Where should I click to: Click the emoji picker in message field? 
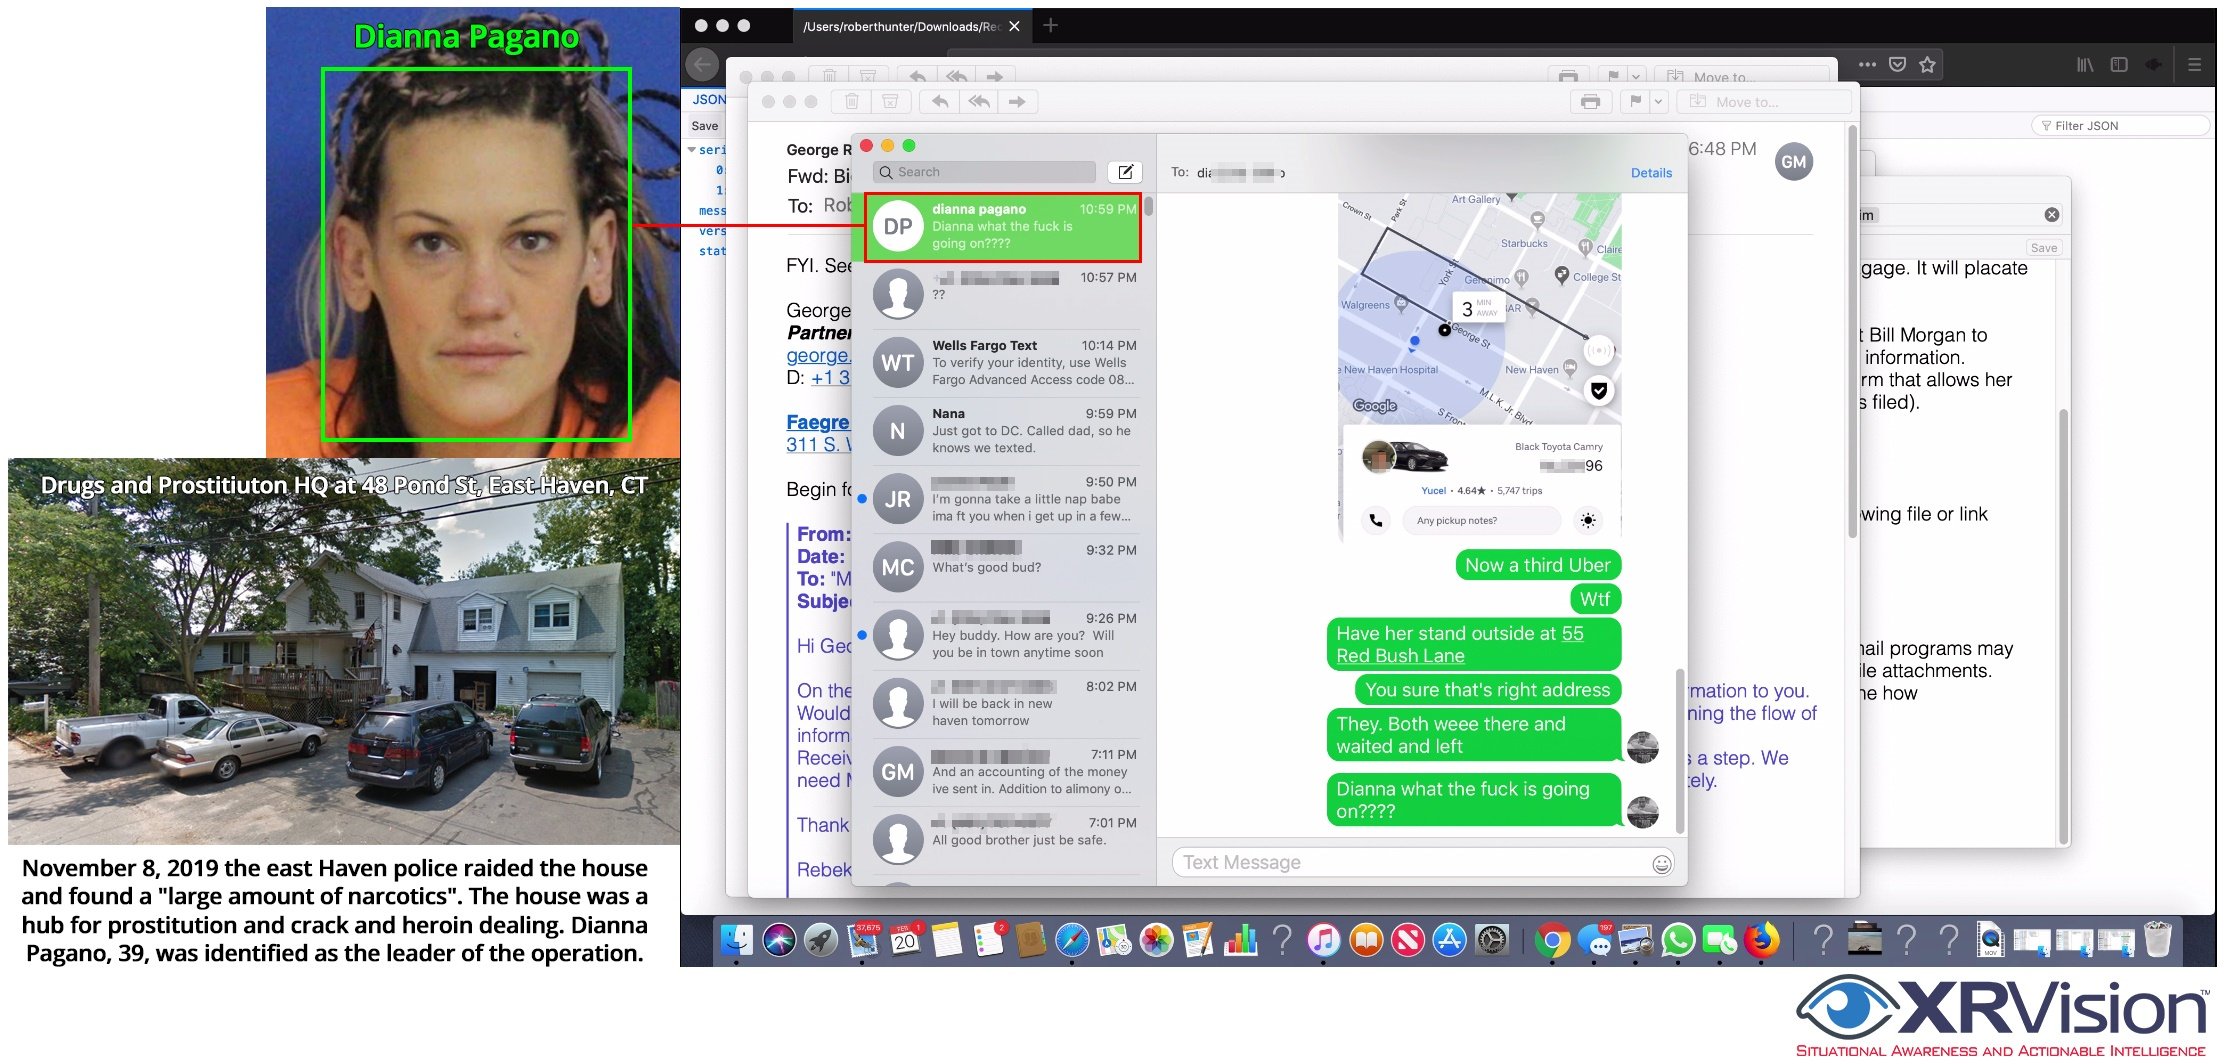[x=1661, y=864]
